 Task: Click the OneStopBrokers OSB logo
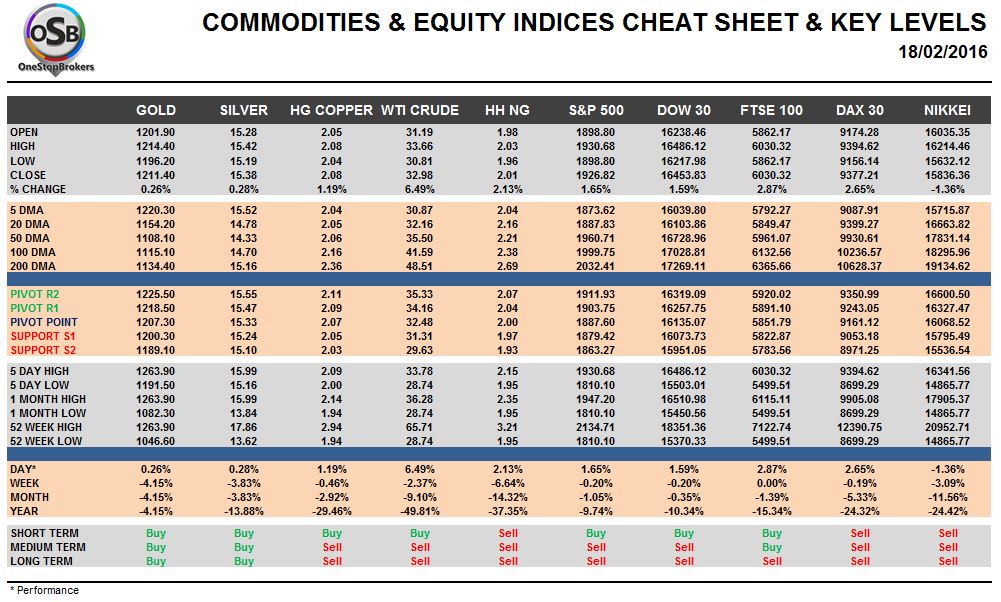click(56, 37)
